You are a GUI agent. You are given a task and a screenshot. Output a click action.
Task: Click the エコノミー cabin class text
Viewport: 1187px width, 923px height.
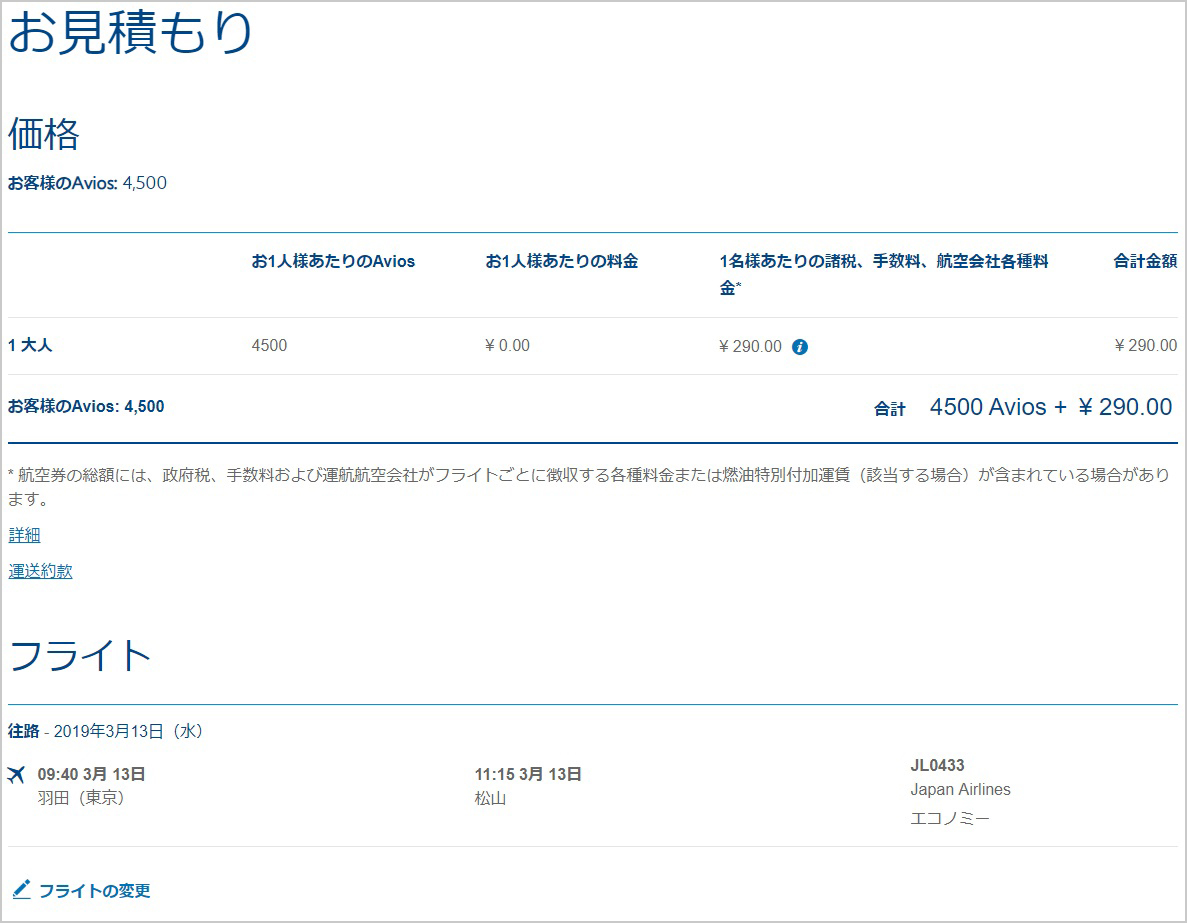coord(949,819)
